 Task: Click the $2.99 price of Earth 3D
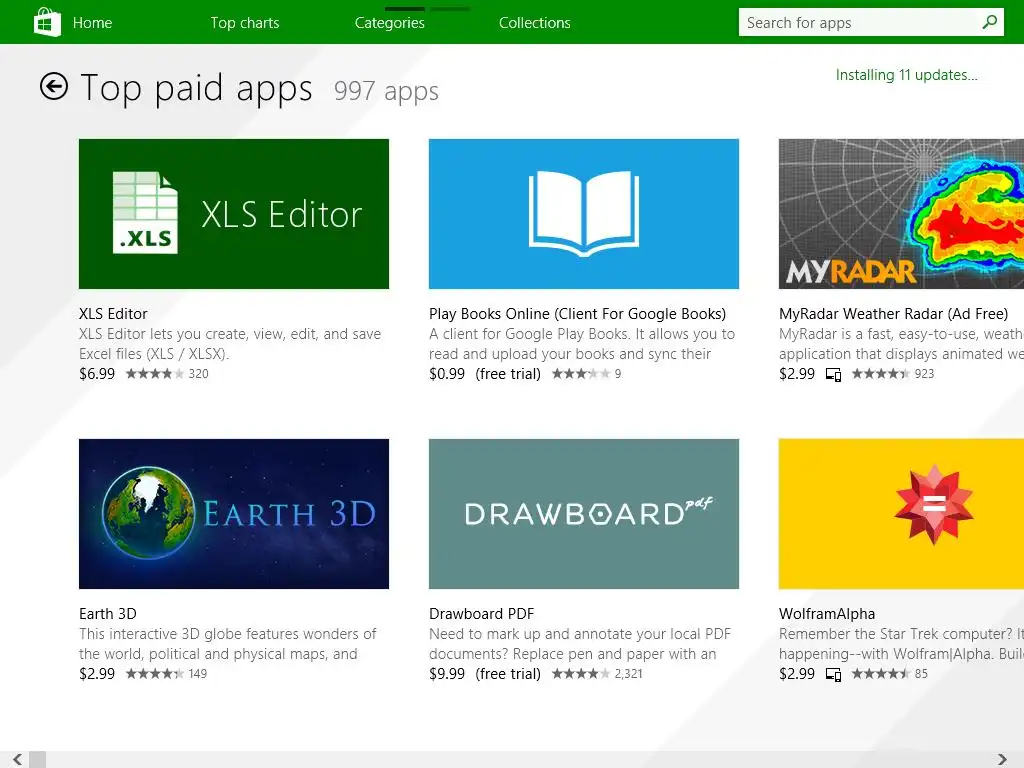click(x=97, y=673)
